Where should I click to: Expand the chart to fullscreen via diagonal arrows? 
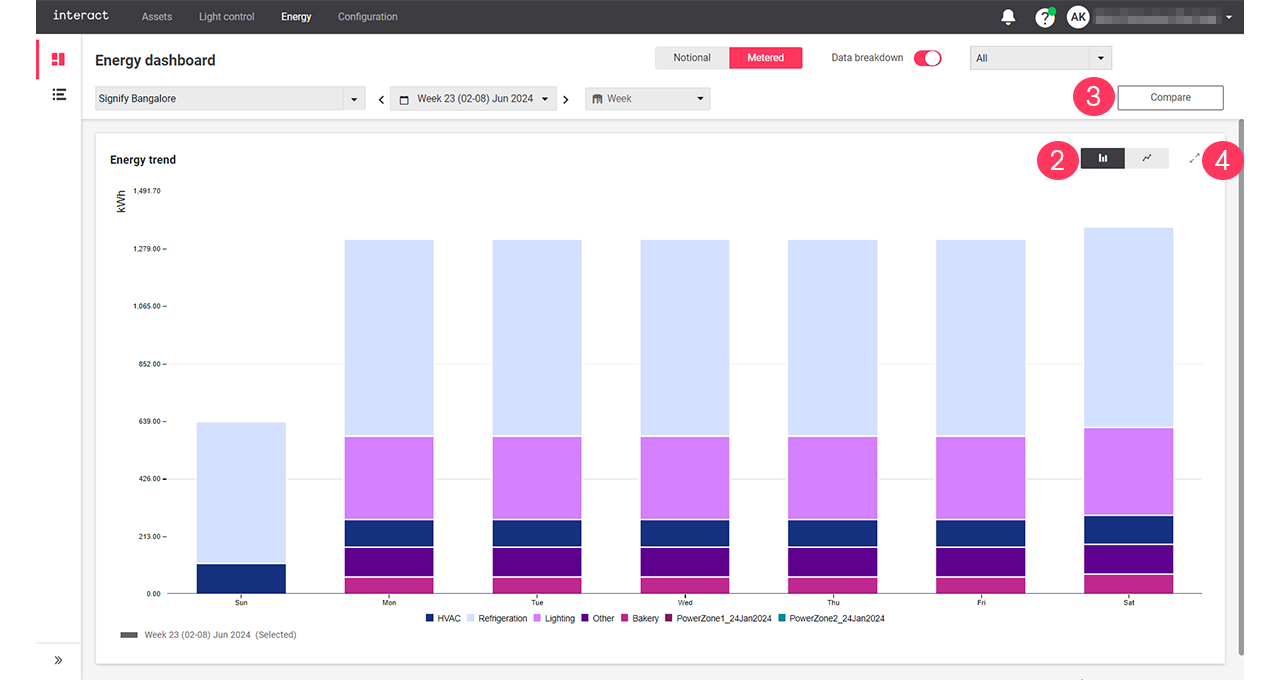point(1194,158)
